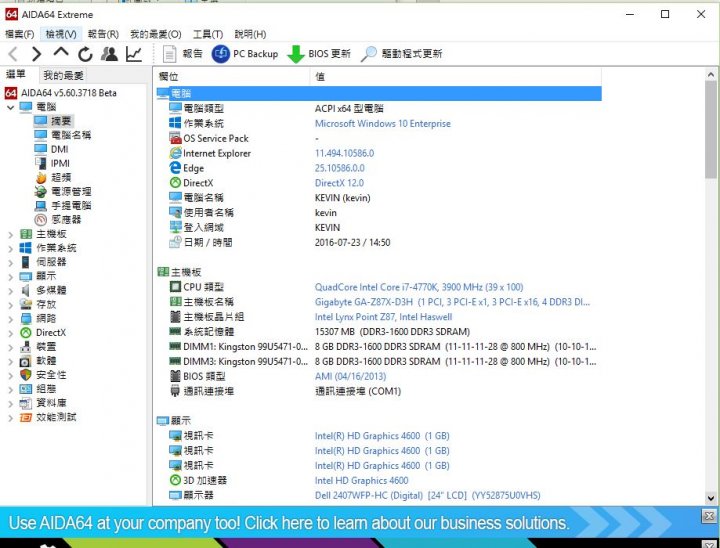Collapse the 電腦 tree node
The image size is (720, 548).
pyautogui.click(x=10, y=107)
